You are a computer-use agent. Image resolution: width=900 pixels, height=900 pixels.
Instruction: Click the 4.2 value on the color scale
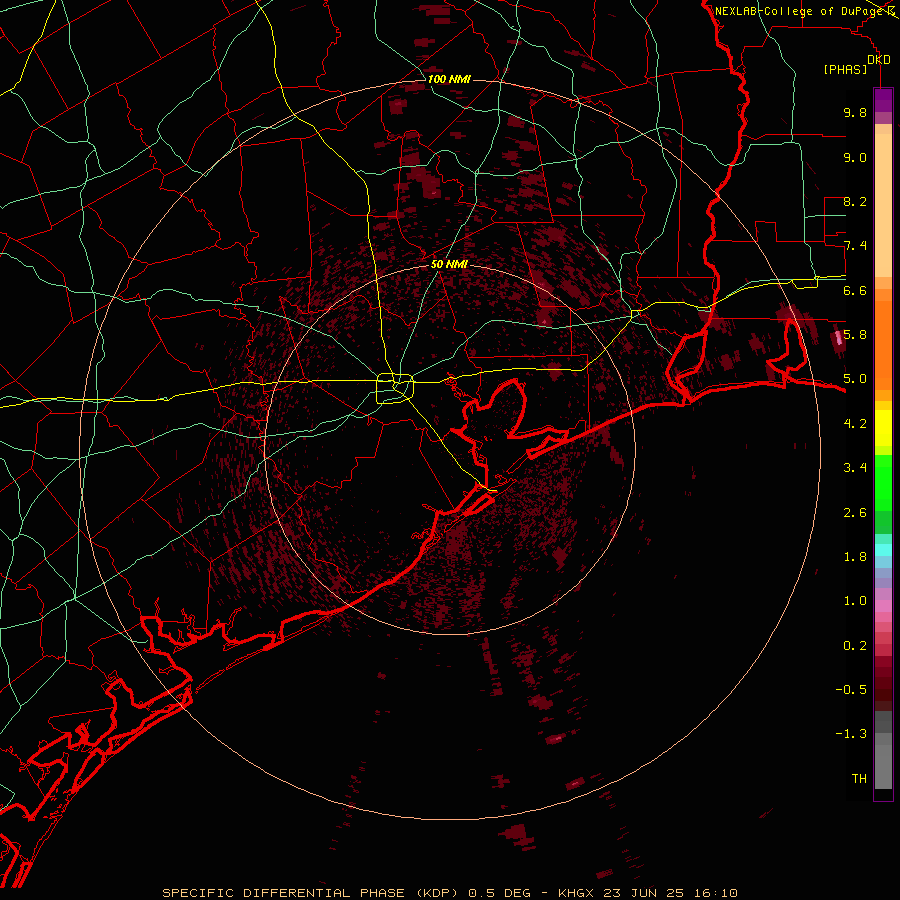[855, 424]
